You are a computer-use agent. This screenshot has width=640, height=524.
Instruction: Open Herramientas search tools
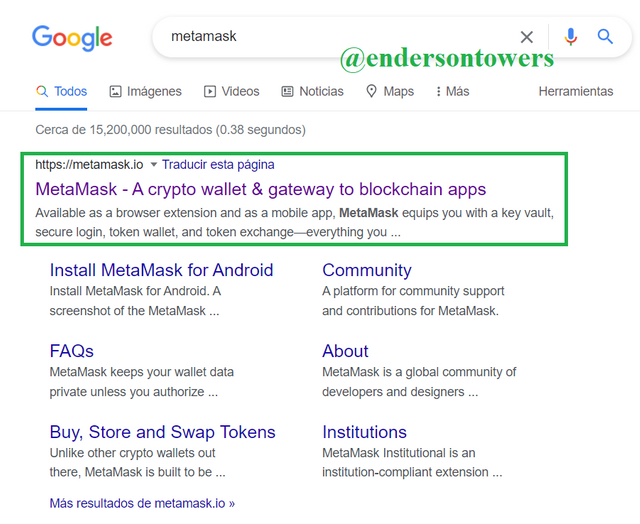[x=575, y=91]
